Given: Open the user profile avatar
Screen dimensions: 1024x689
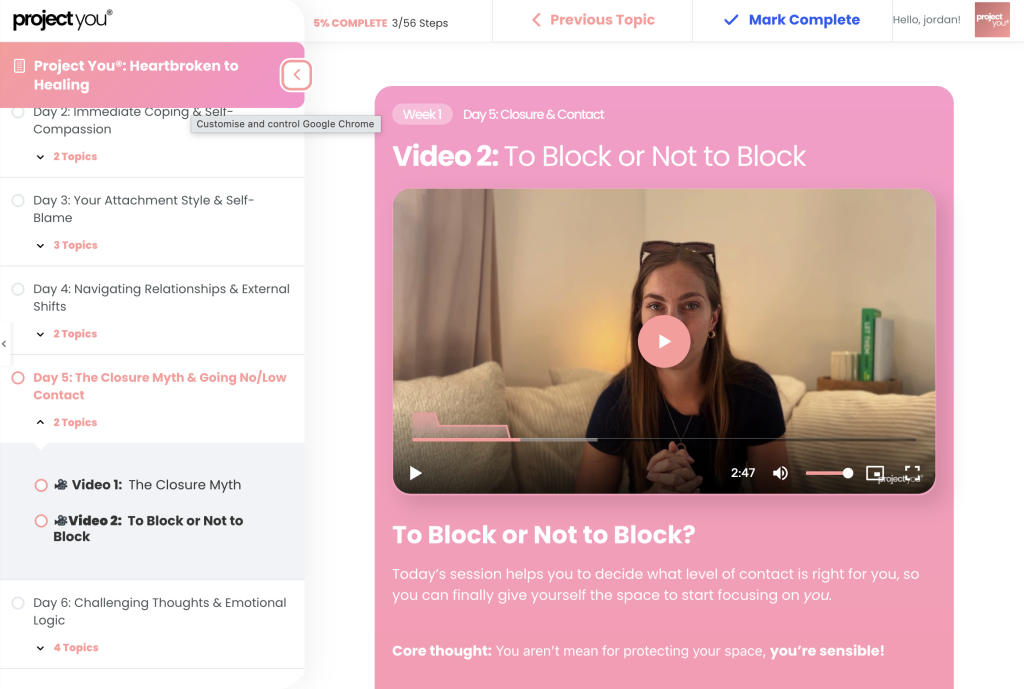Looking at the screenshot, I should [x=992, y=20].
